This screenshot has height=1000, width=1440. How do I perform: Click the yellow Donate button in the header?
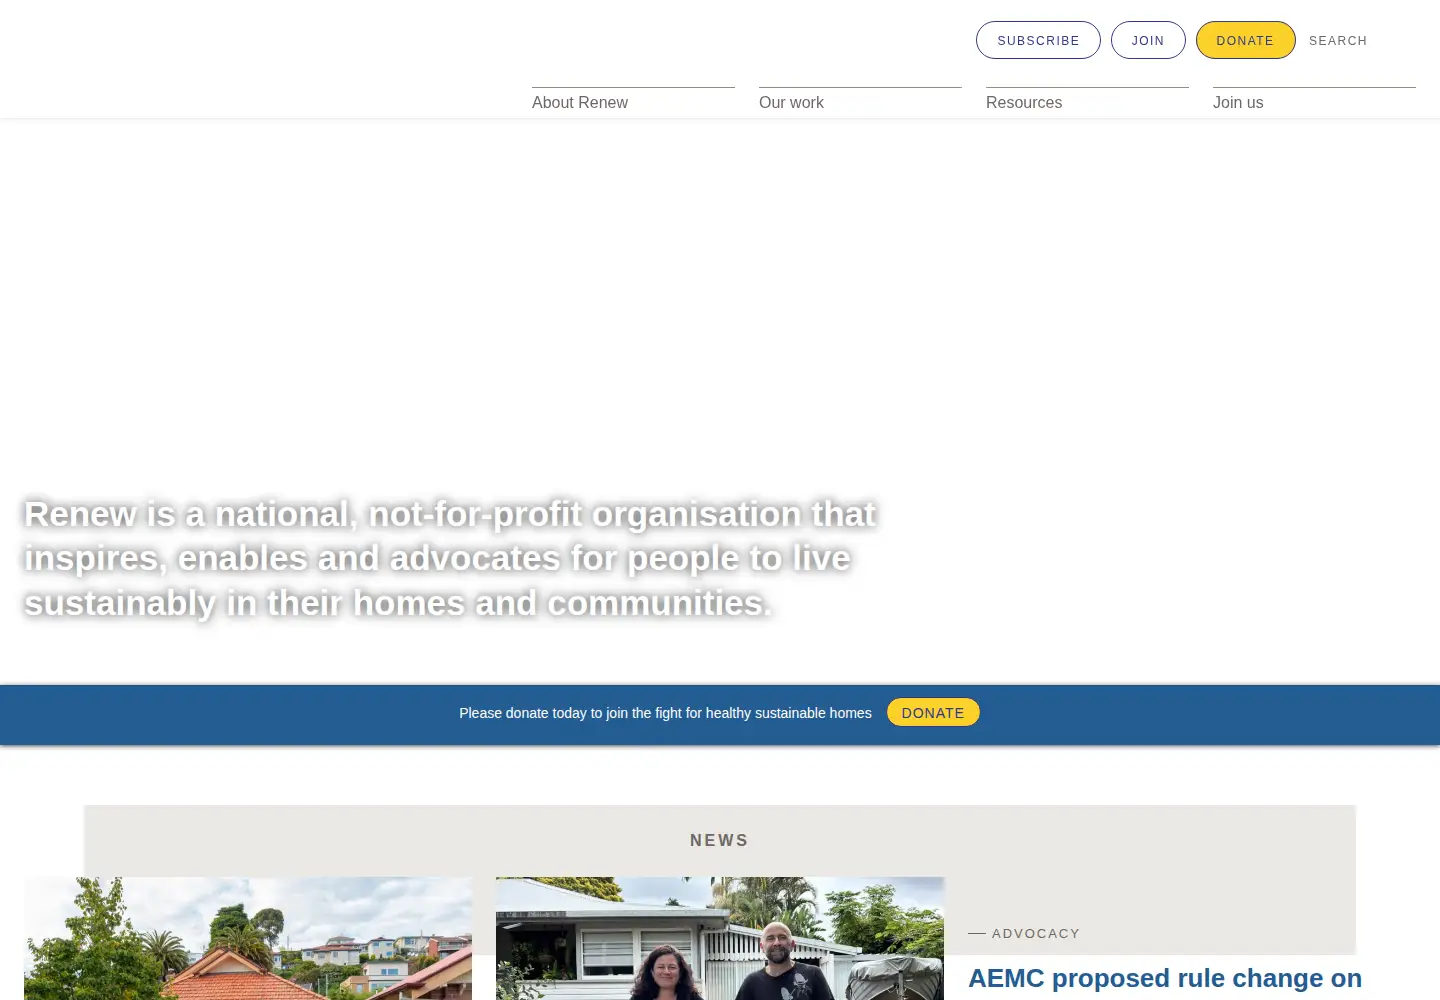click(x=1245, y=40)
